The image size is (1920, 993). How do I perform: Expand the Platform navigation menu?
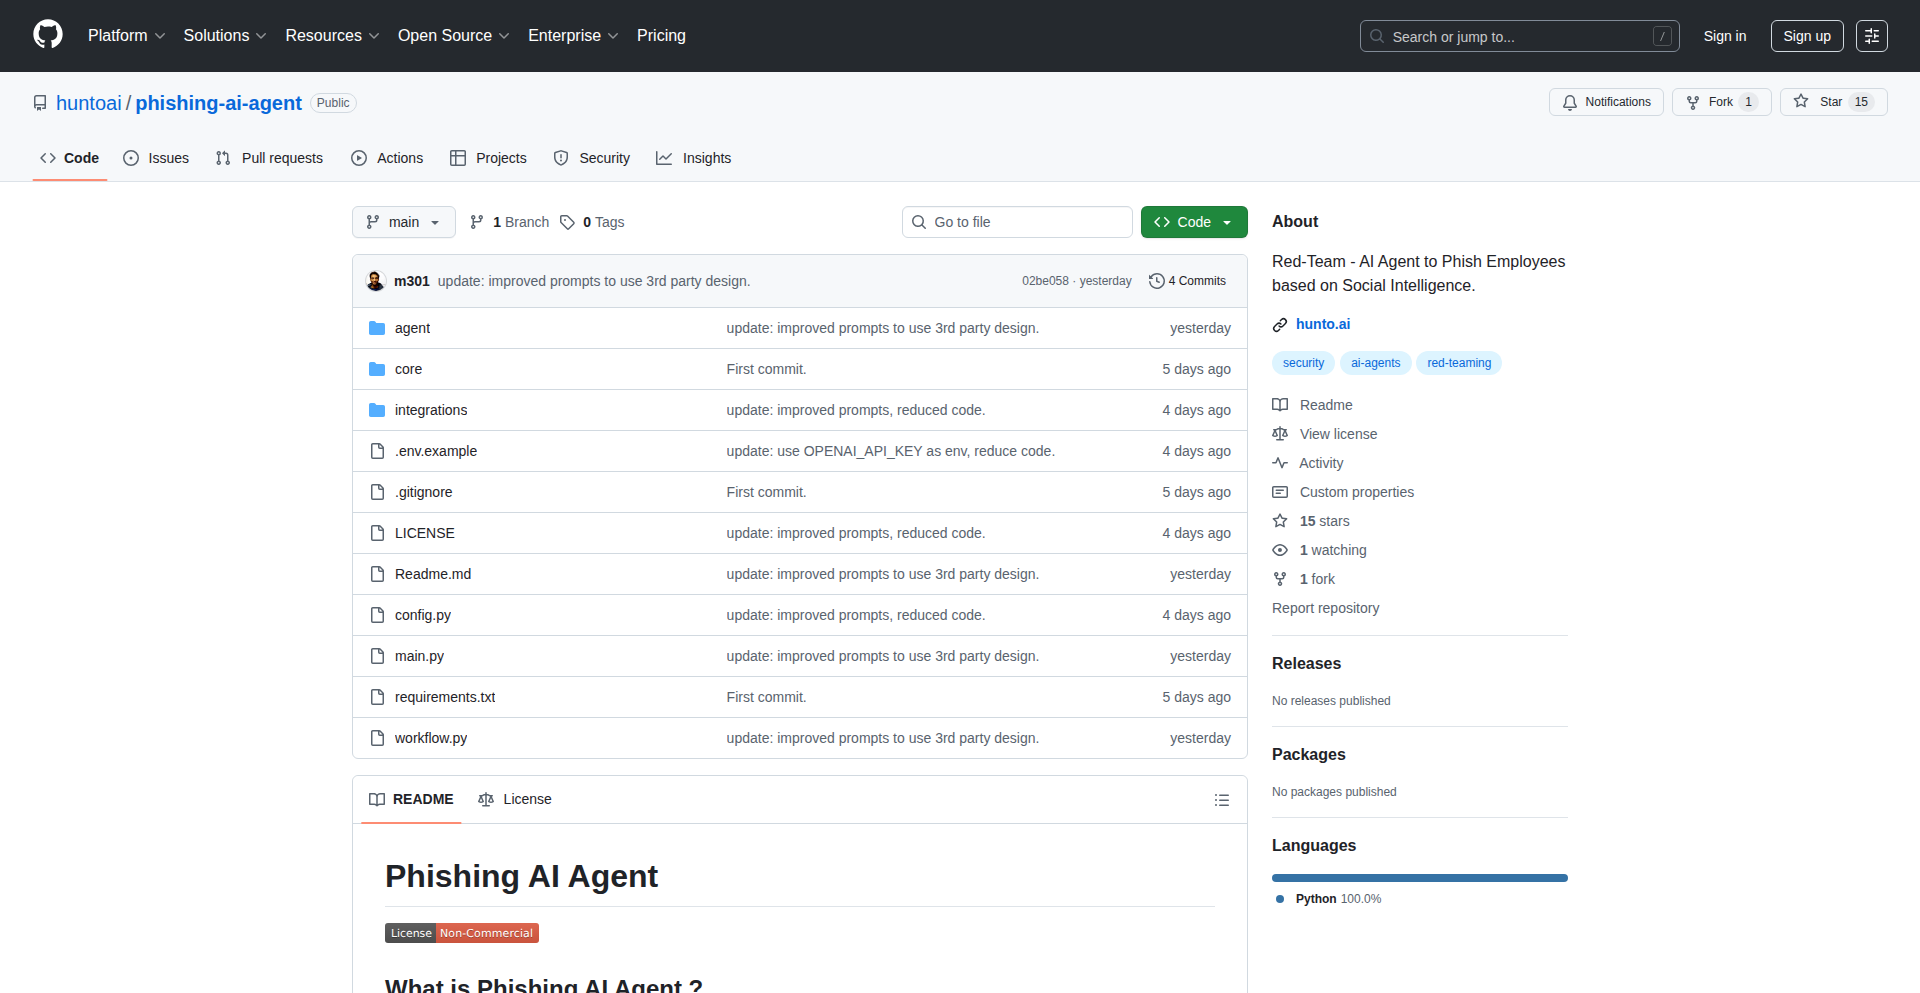click(x=126, y=36)
